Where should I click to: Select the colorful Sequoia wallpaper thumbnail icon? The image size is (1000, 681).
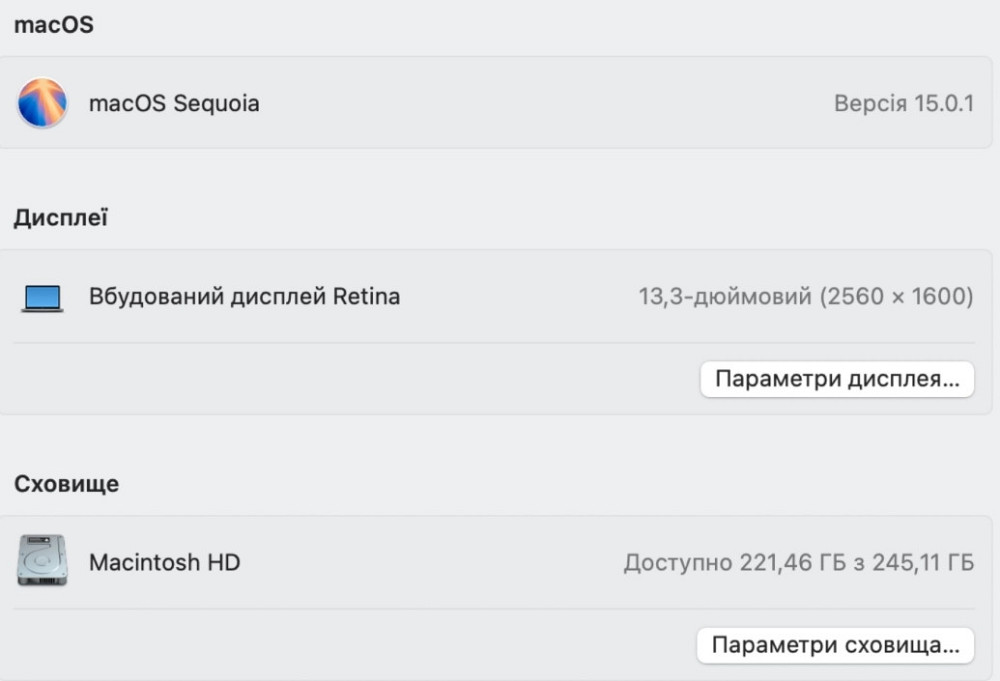(41, 103)
